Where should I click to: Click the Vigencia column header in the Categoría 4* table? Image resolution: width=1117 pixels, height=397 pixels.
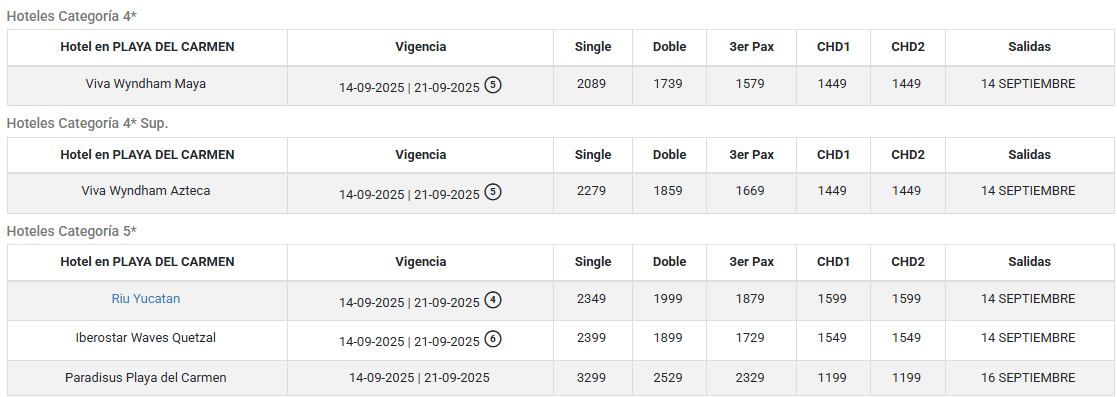coord(421,46)
